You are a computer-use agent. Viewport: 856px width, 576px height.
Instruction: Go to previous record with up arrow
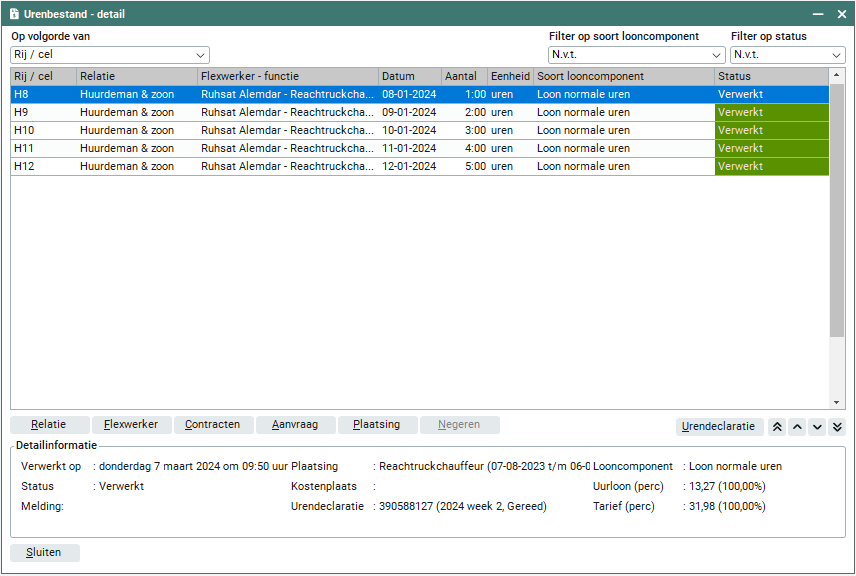(x=797, y=427)
